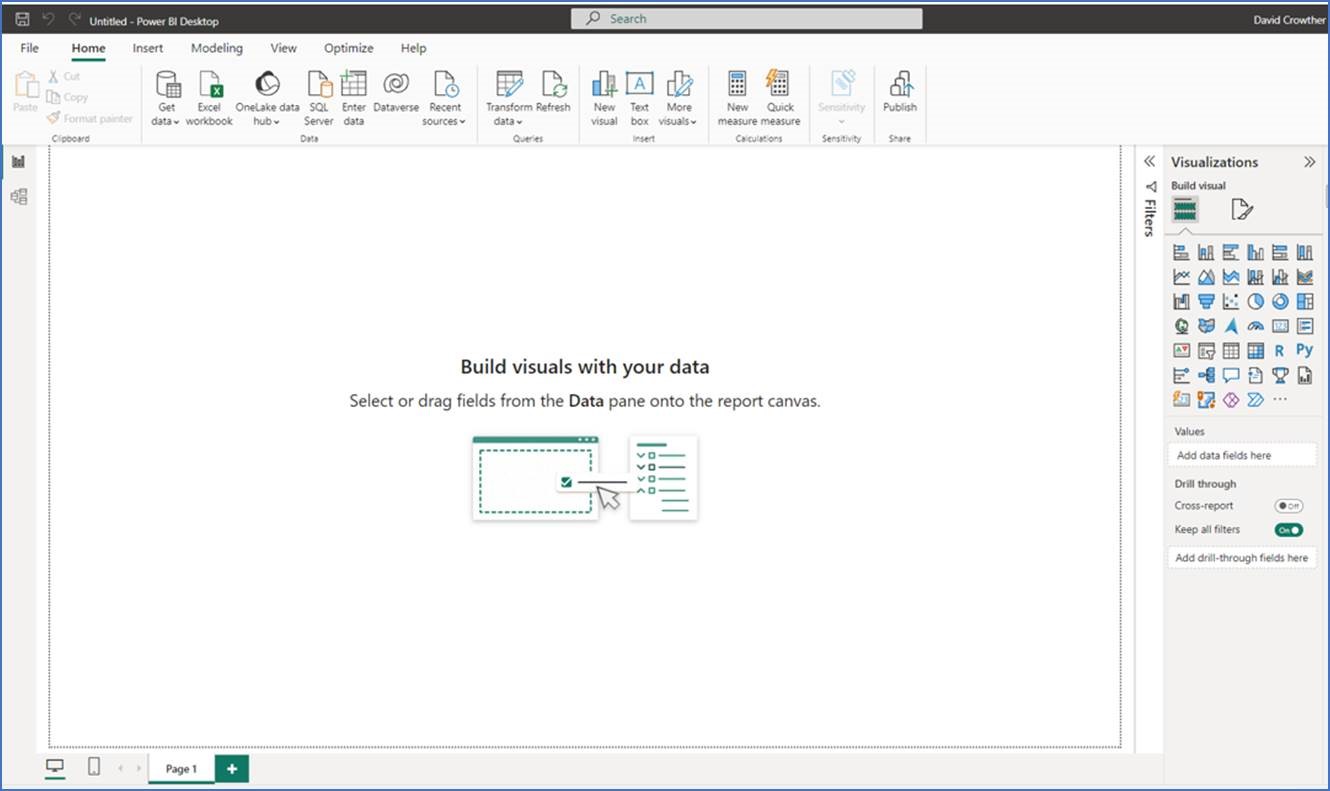Toggle the Cross-report drill through switch
This screenshot has width=1330, height=791.
[1289, 506]
